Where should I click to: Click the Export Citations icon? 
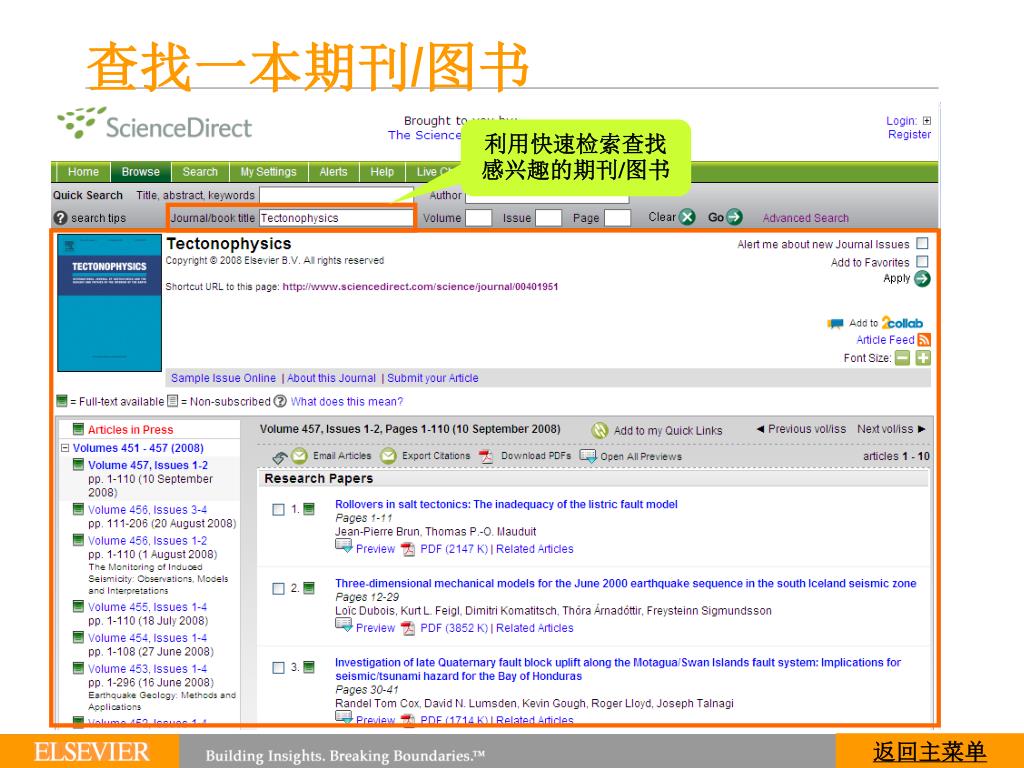pos(388,456)
